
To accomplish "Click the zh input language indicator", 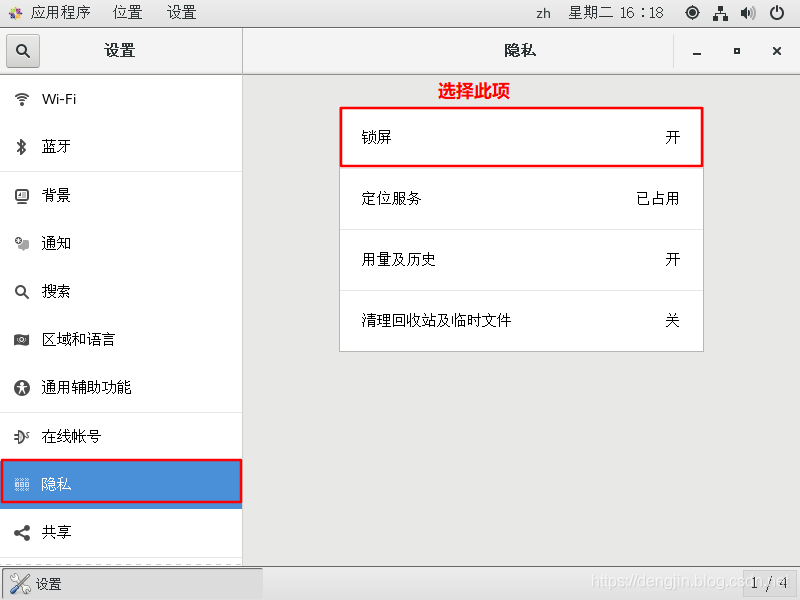I will tap(543, 13).
